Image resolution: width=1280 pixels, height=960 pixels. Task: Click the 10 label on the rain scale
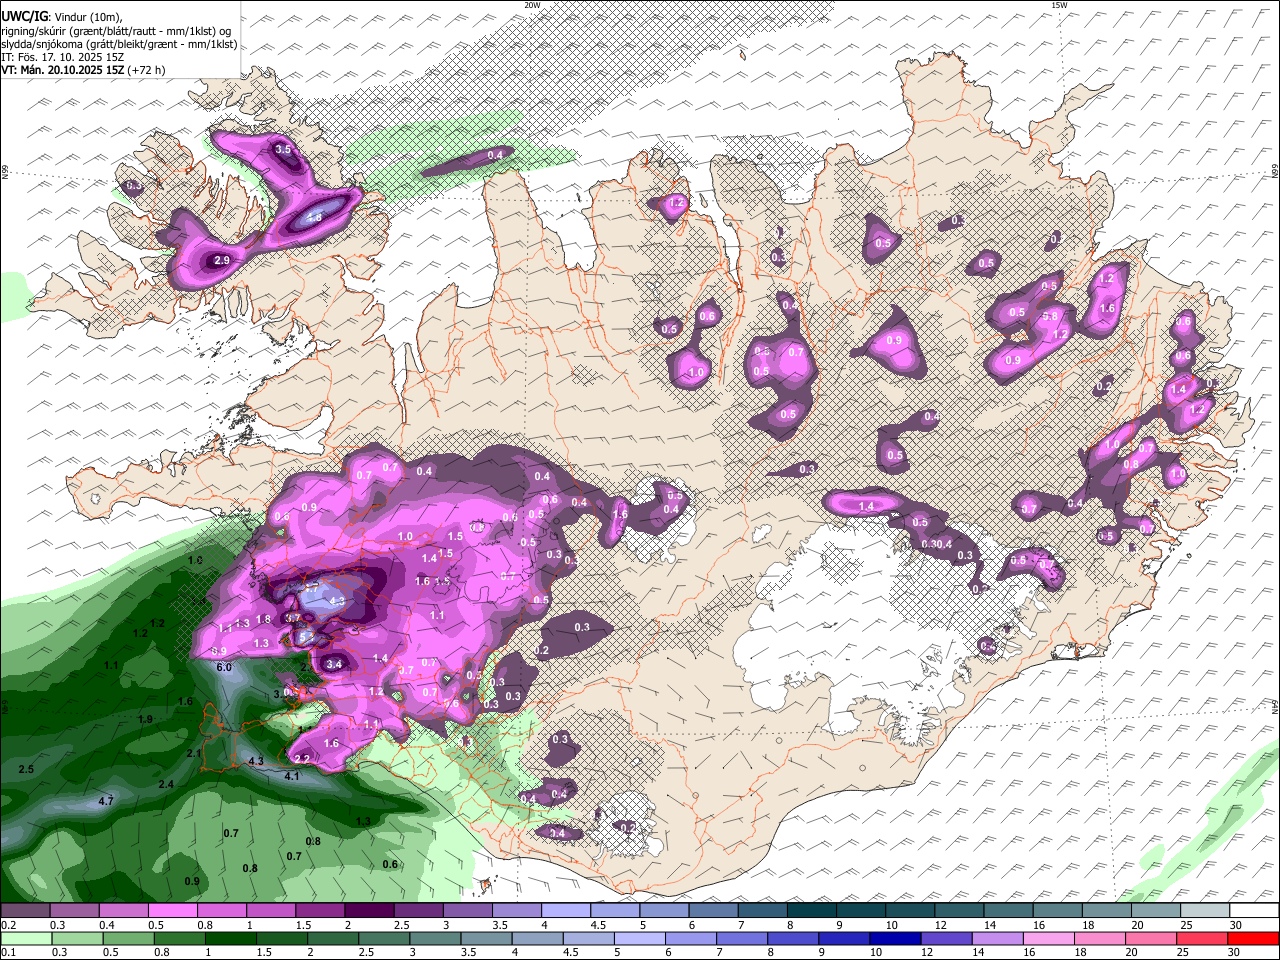(x=876, y=951)
